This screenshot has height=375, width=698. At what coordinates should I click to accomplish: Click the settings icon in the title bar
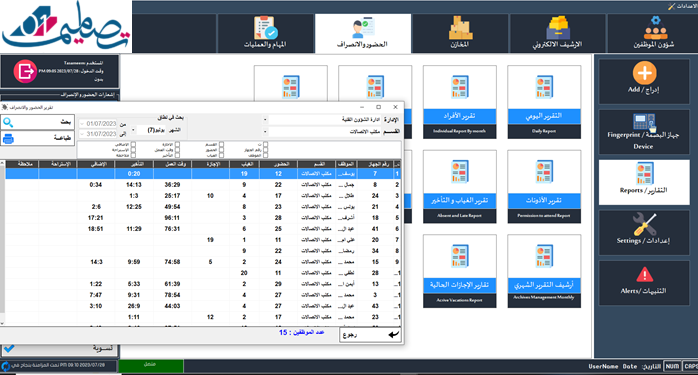672,6
